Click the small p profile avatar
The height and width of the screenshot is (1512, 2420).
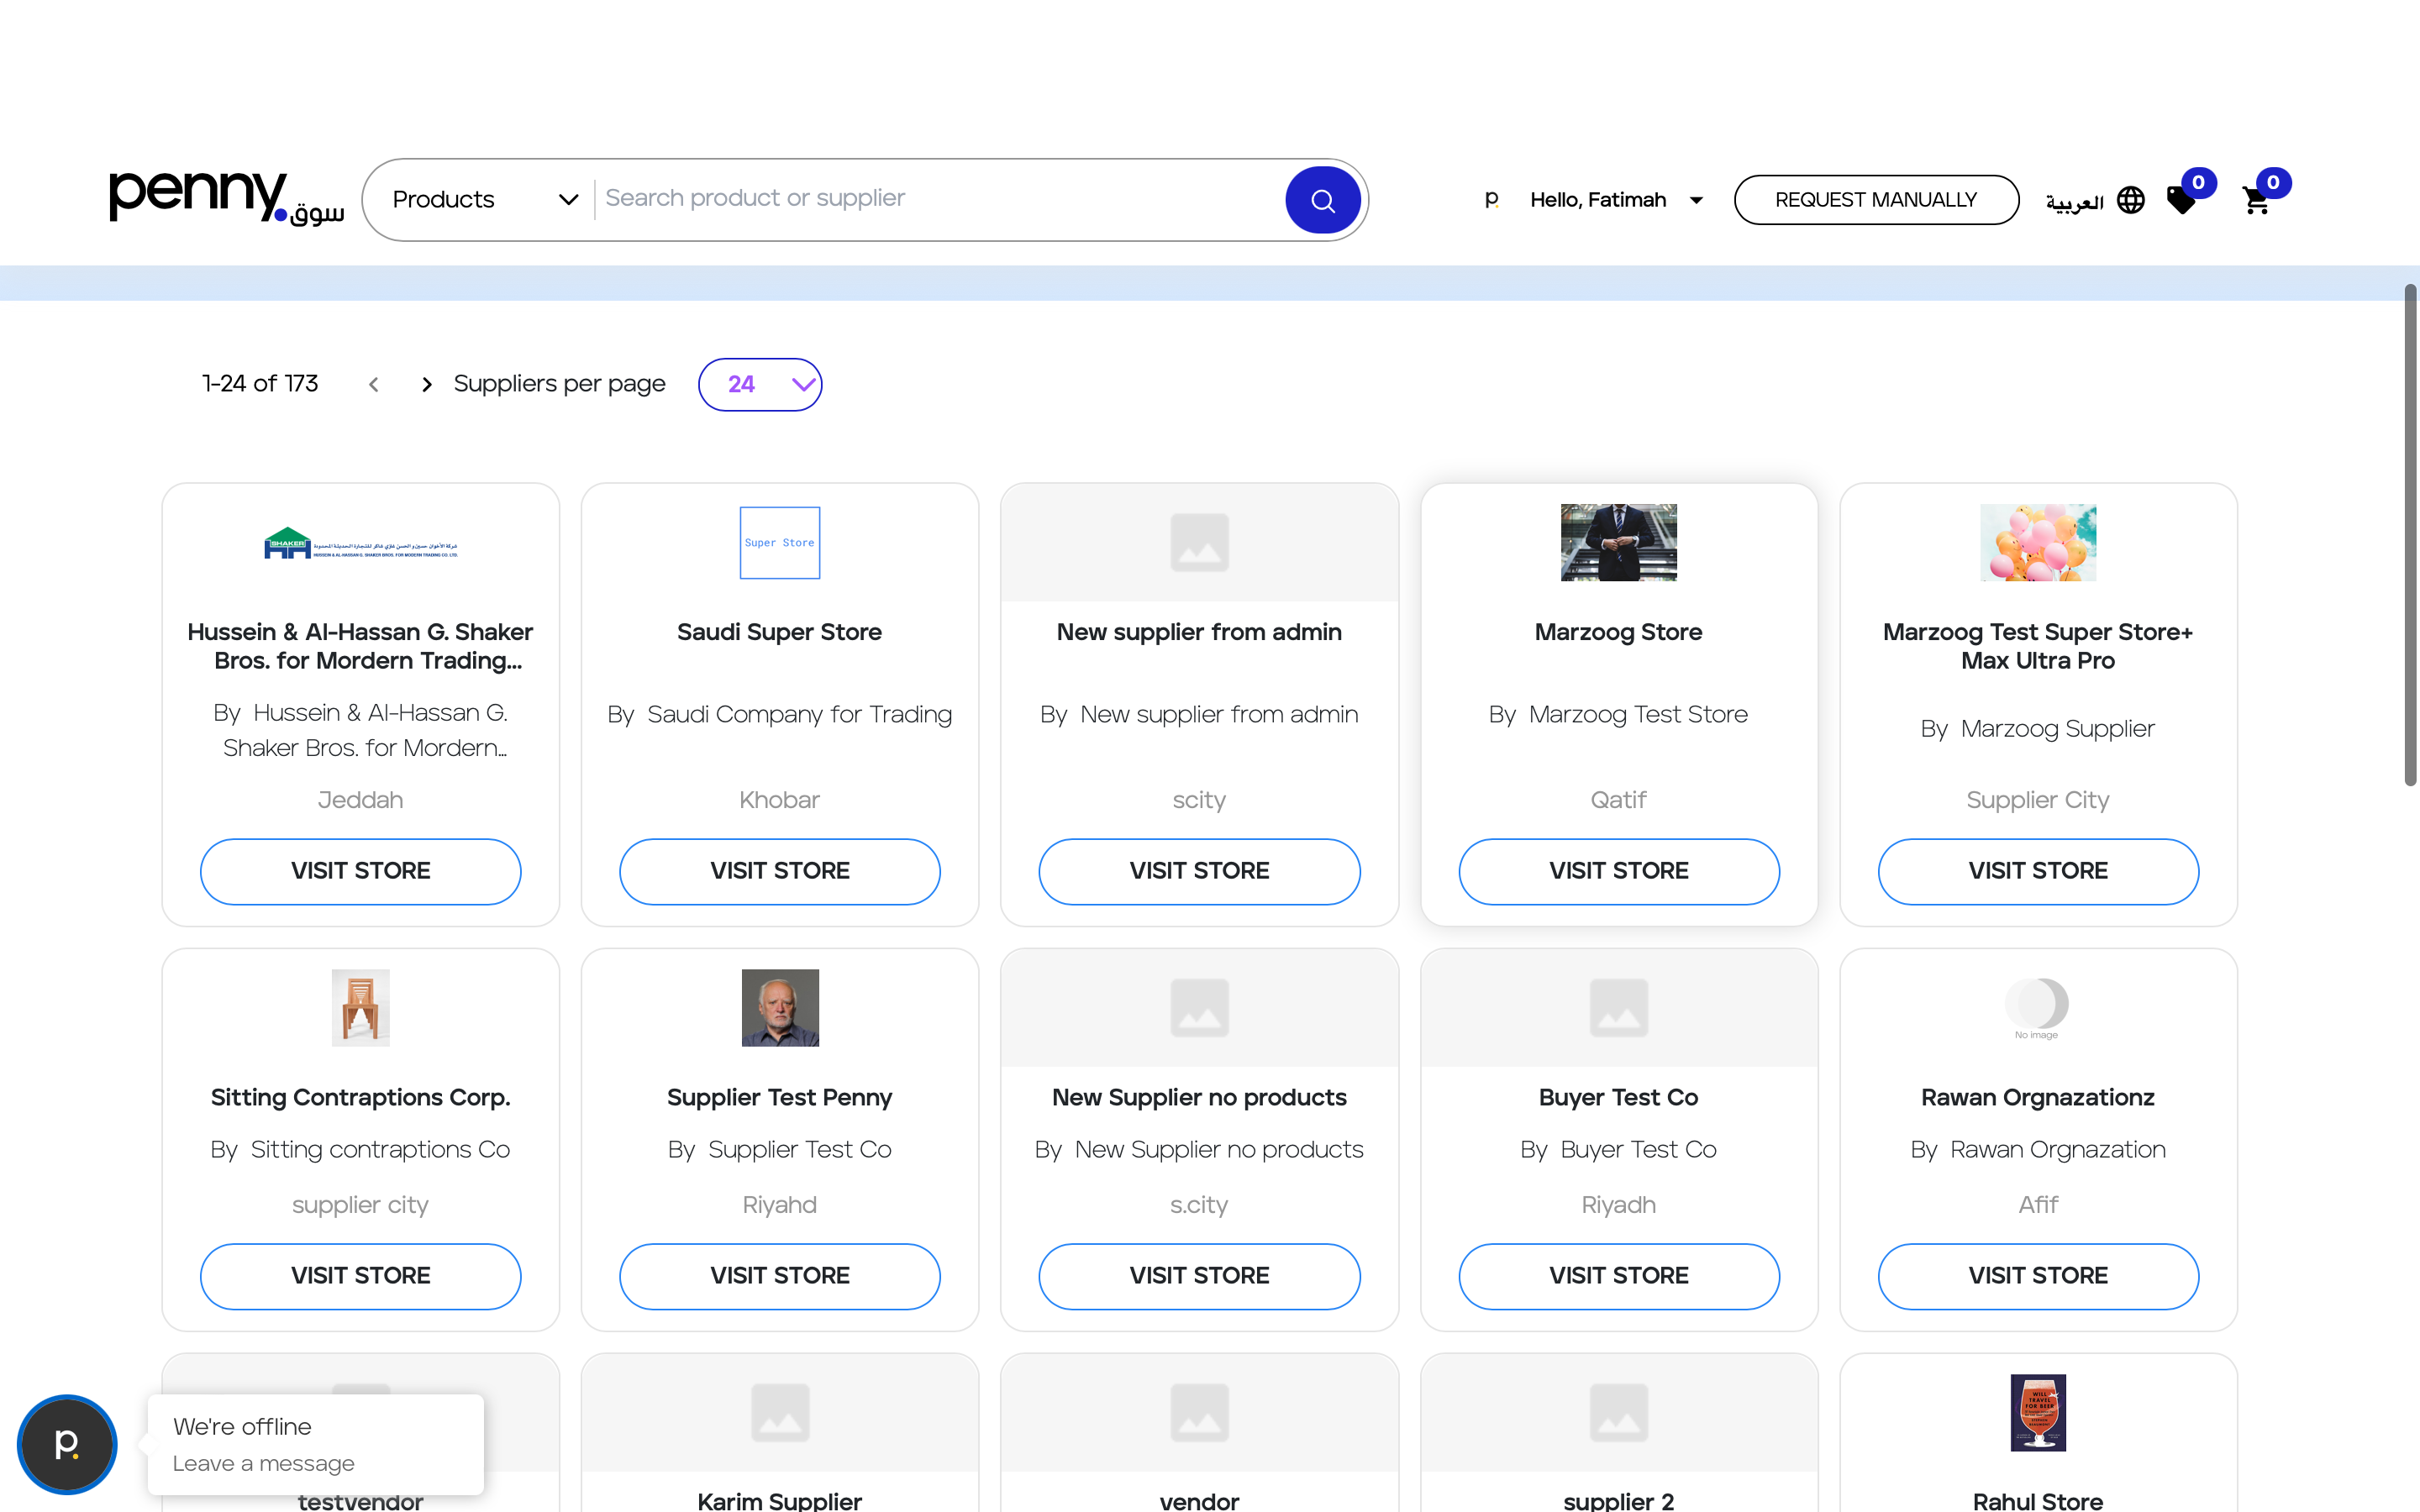pos(1491,199)
